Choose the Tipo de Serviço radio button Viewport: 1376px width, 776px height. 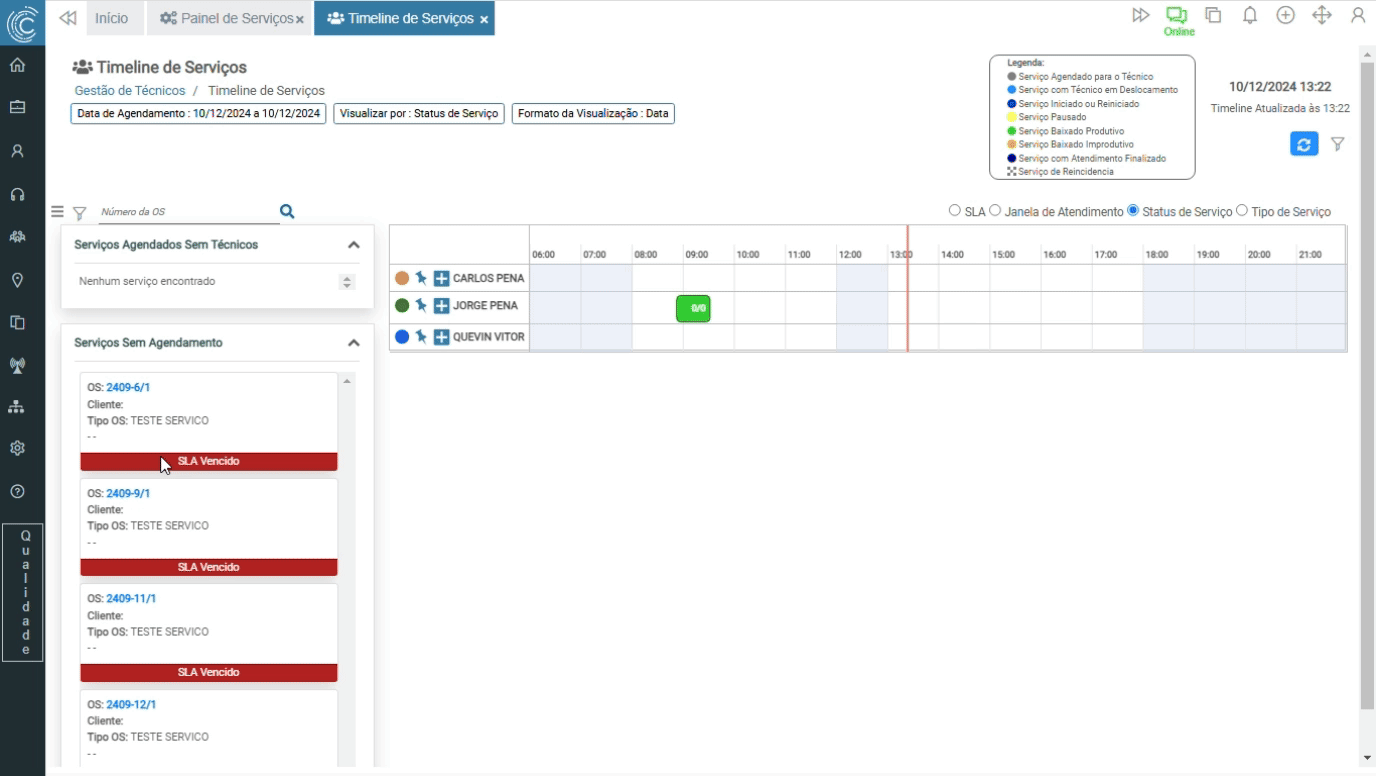pos(1242,211)
